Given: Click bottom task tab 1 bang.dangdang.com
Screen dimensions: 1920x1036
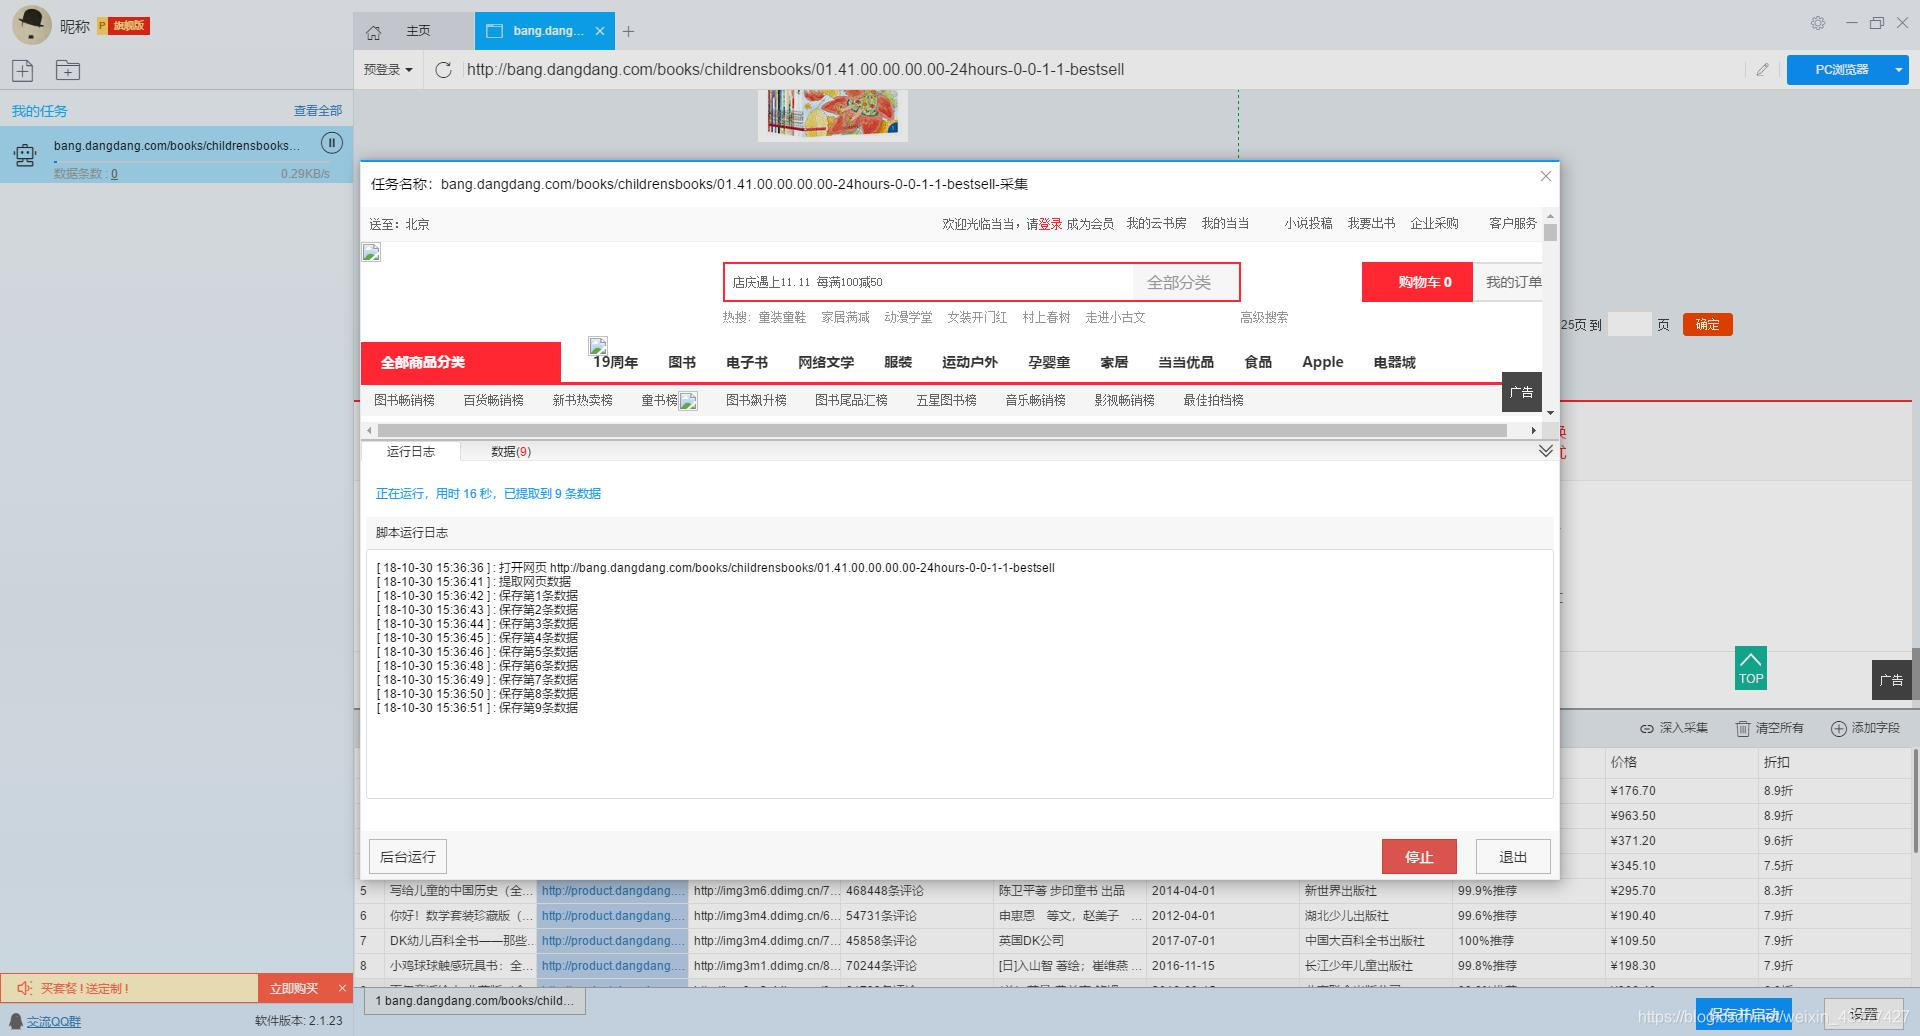Looking at the screenshot, I should (475, 1001).
